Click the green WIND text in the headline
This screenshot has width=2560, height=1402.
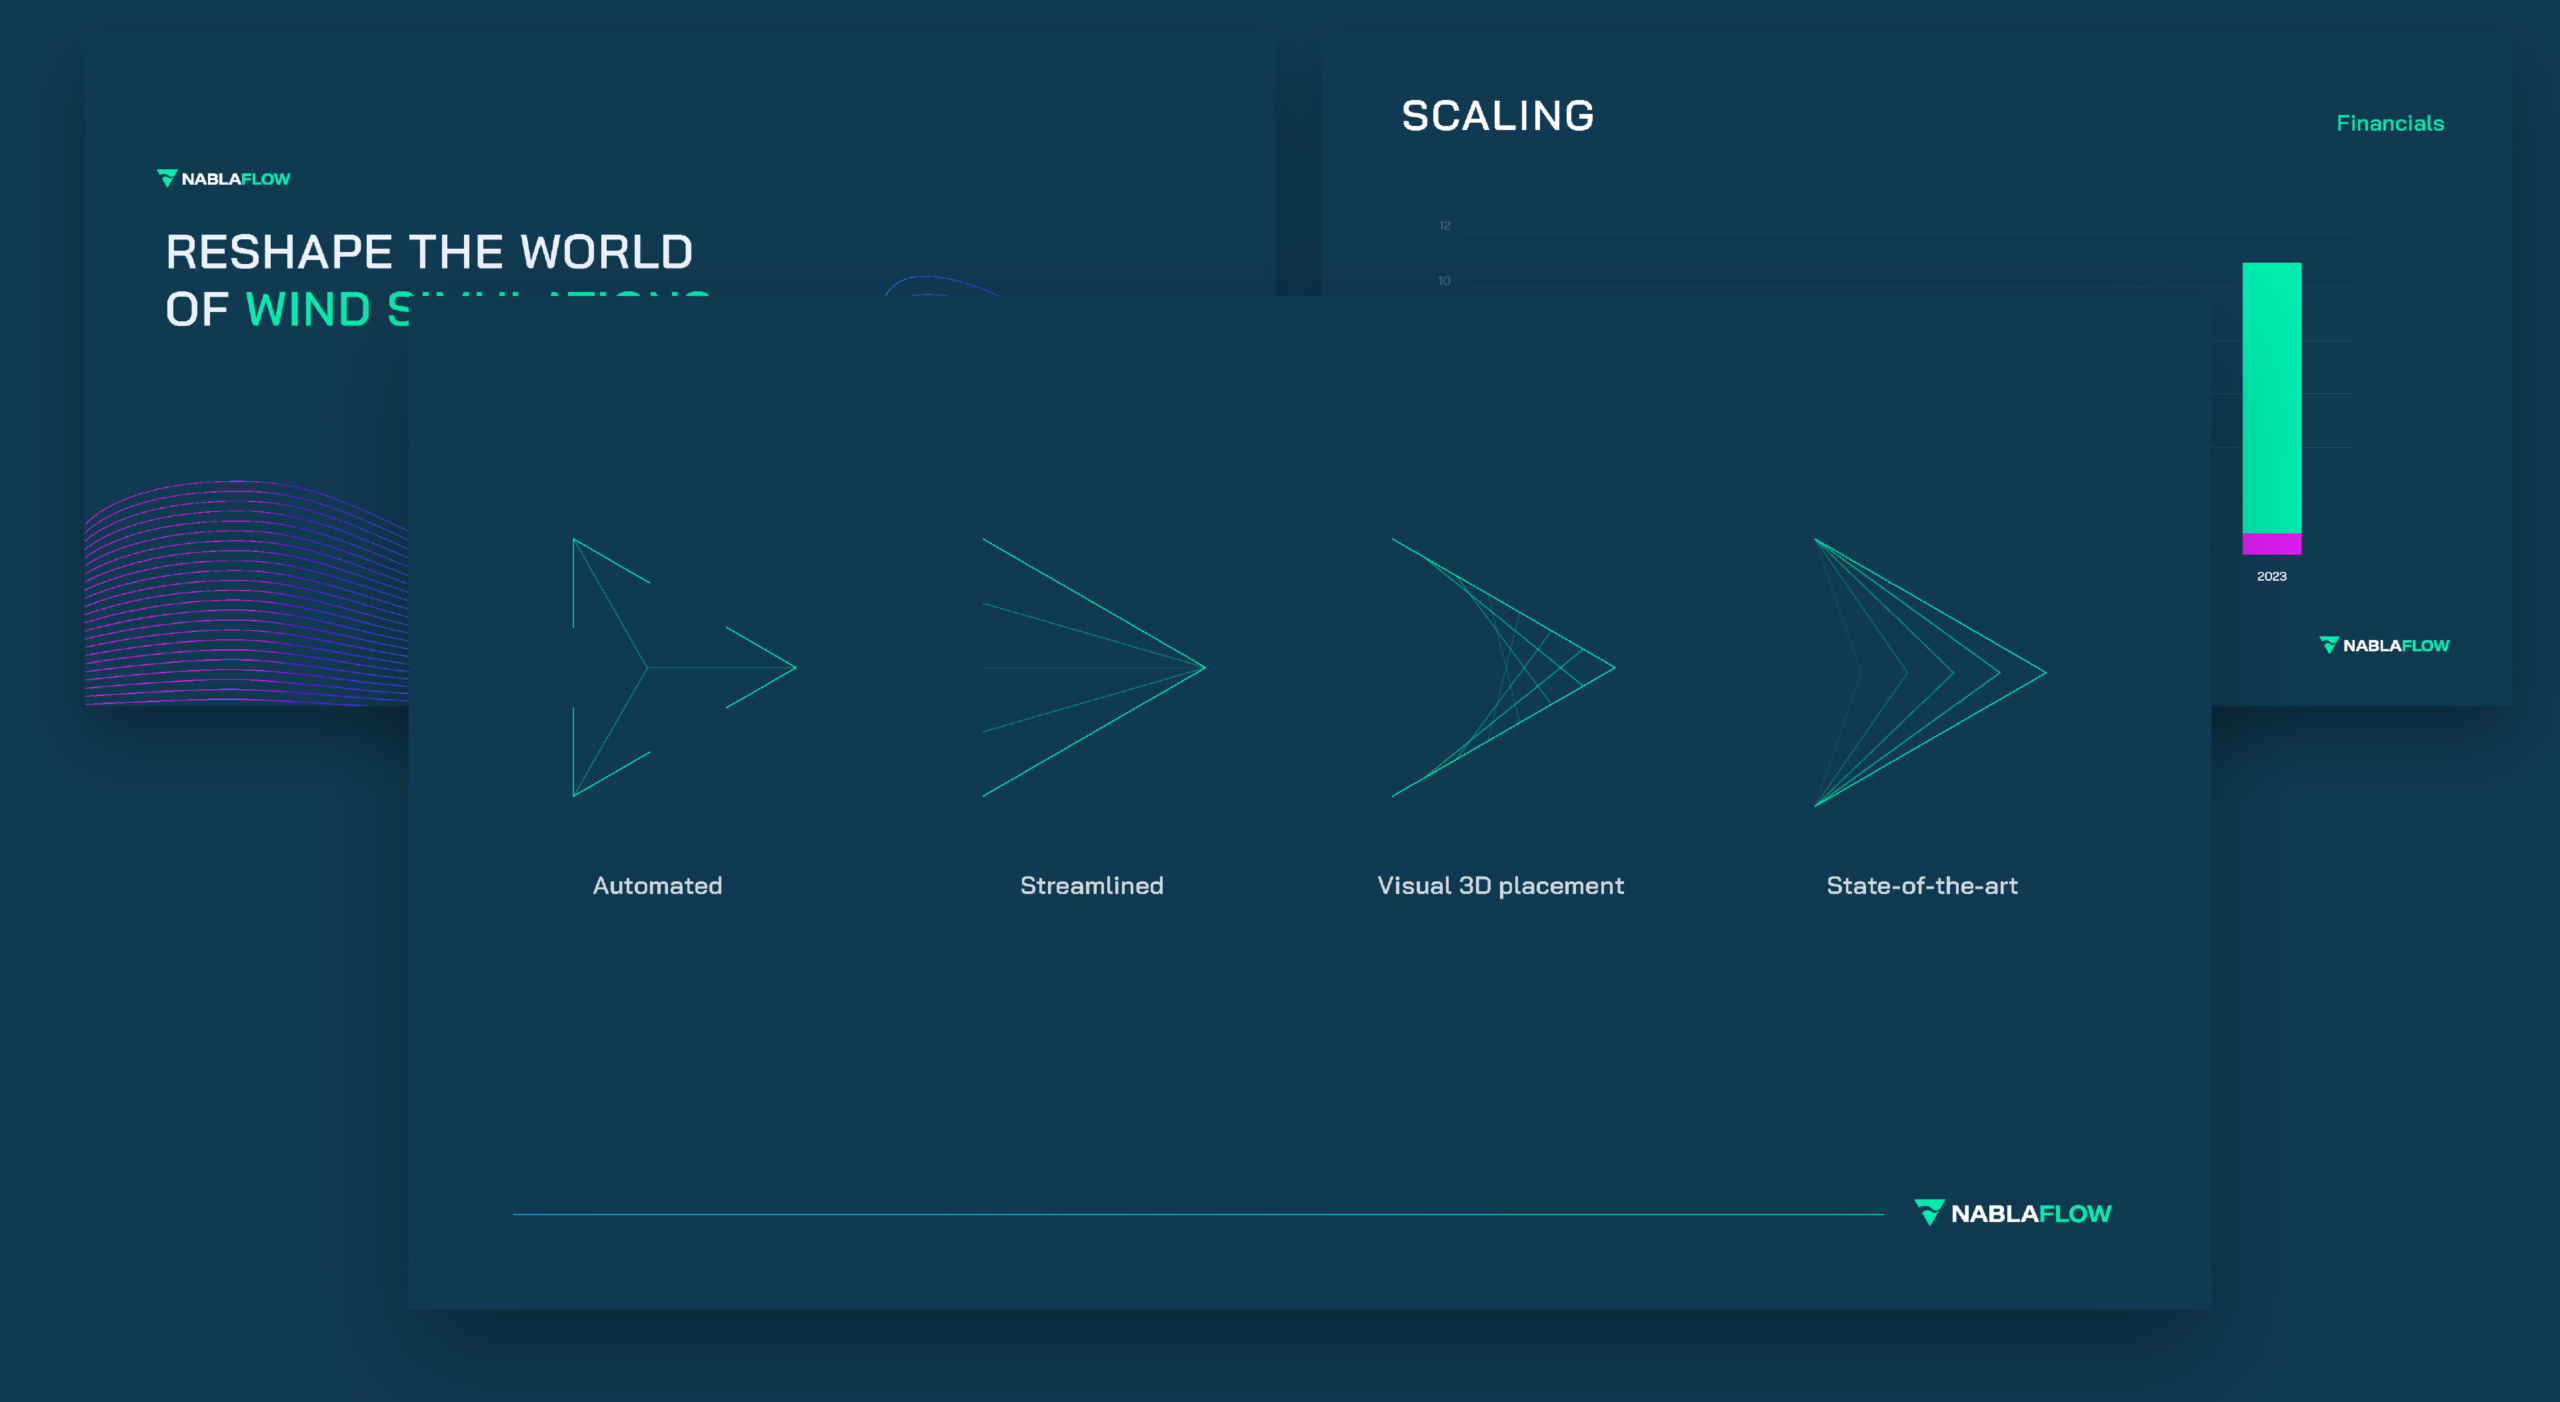(308, 309)
